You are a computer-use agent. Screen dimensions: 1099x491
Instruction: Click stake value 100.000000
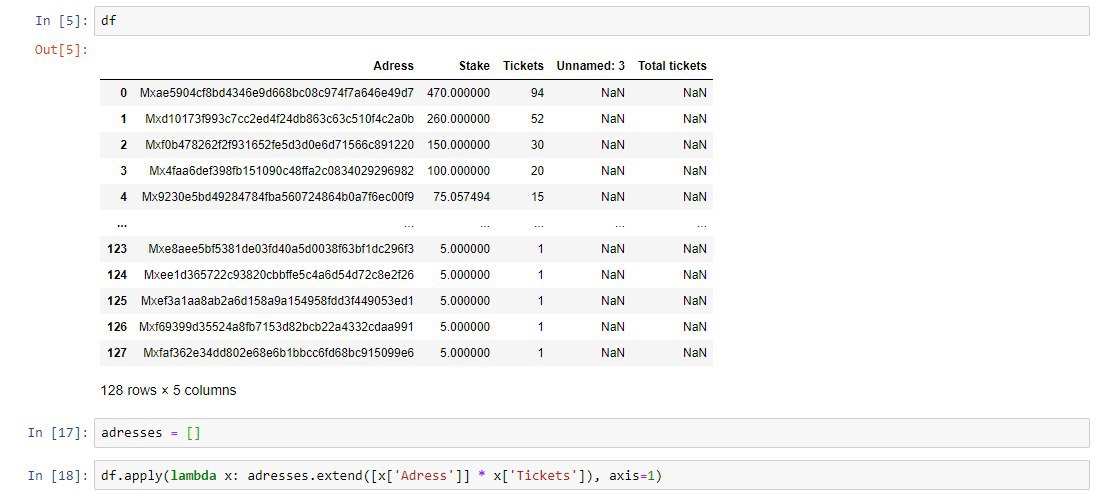click(x=458, y=171)
